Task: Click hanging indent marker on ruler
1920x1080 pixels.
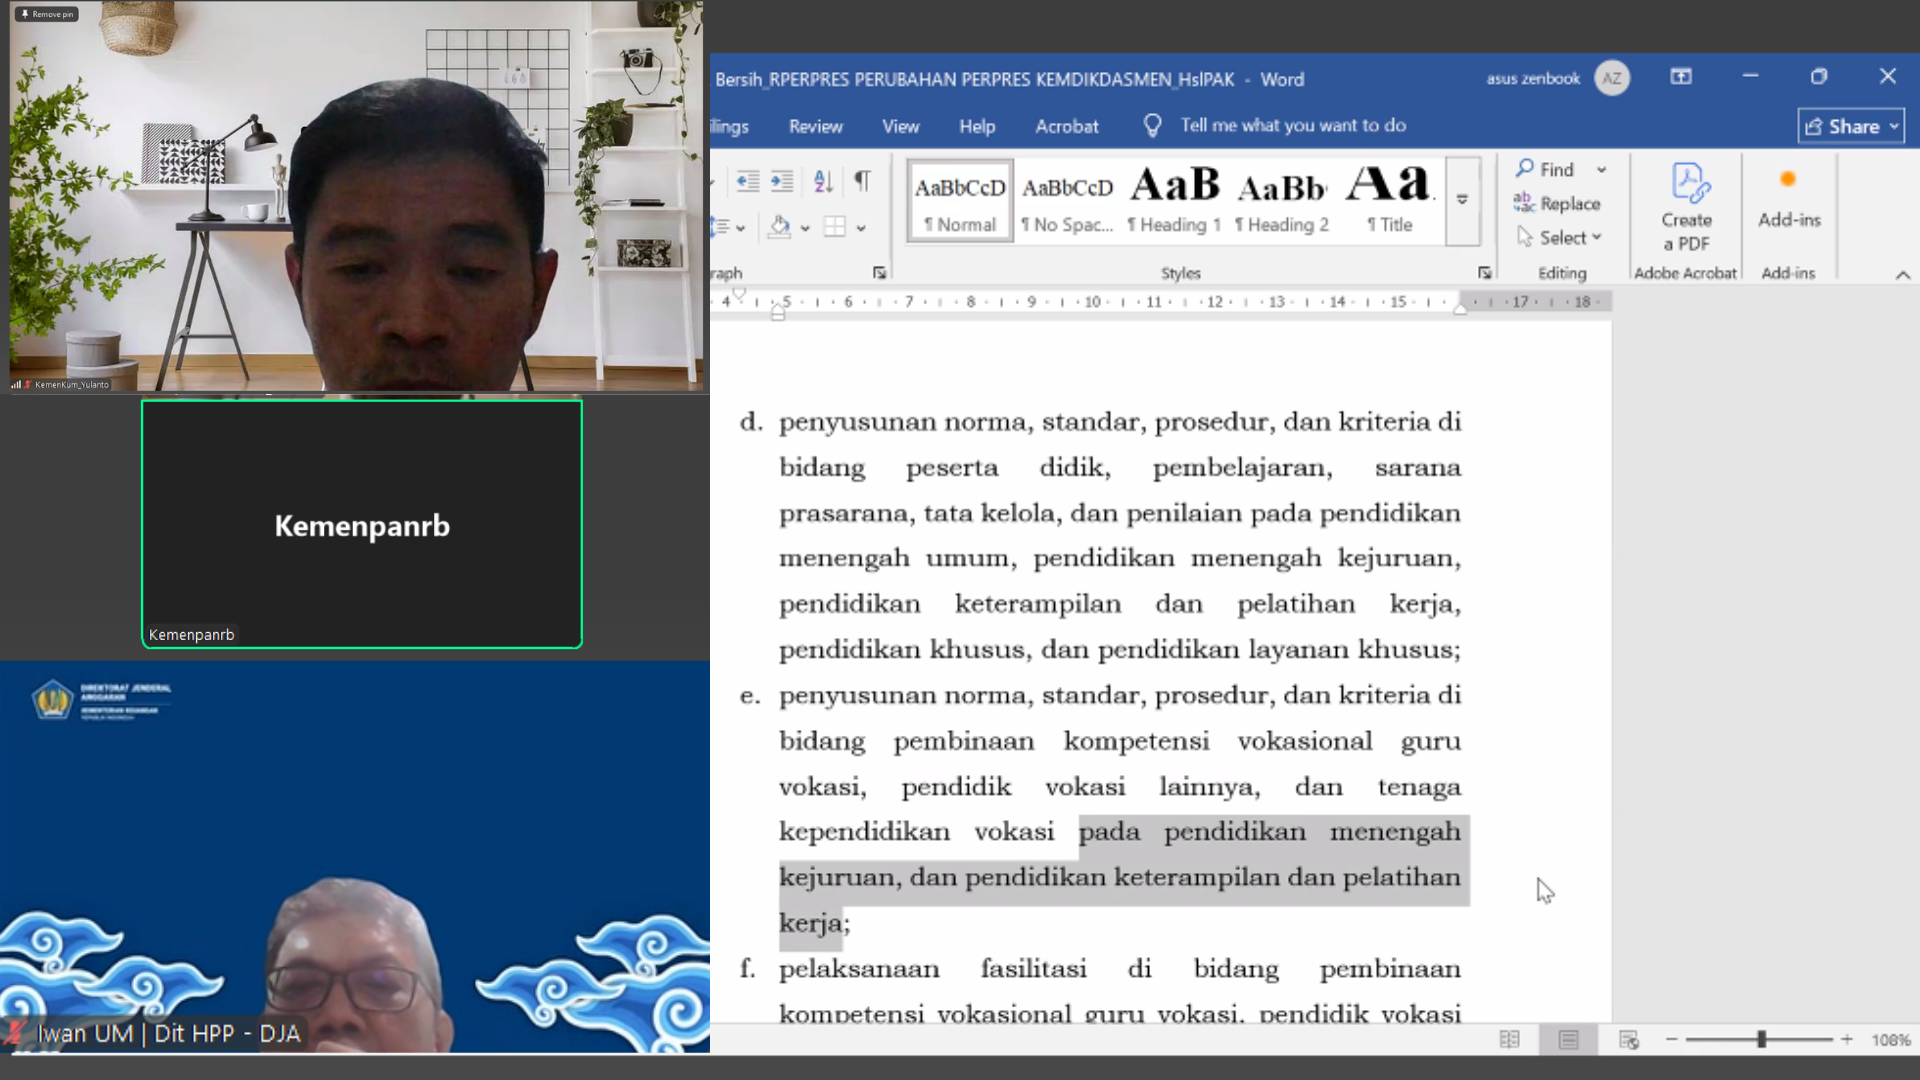Action: click(778, 311)
